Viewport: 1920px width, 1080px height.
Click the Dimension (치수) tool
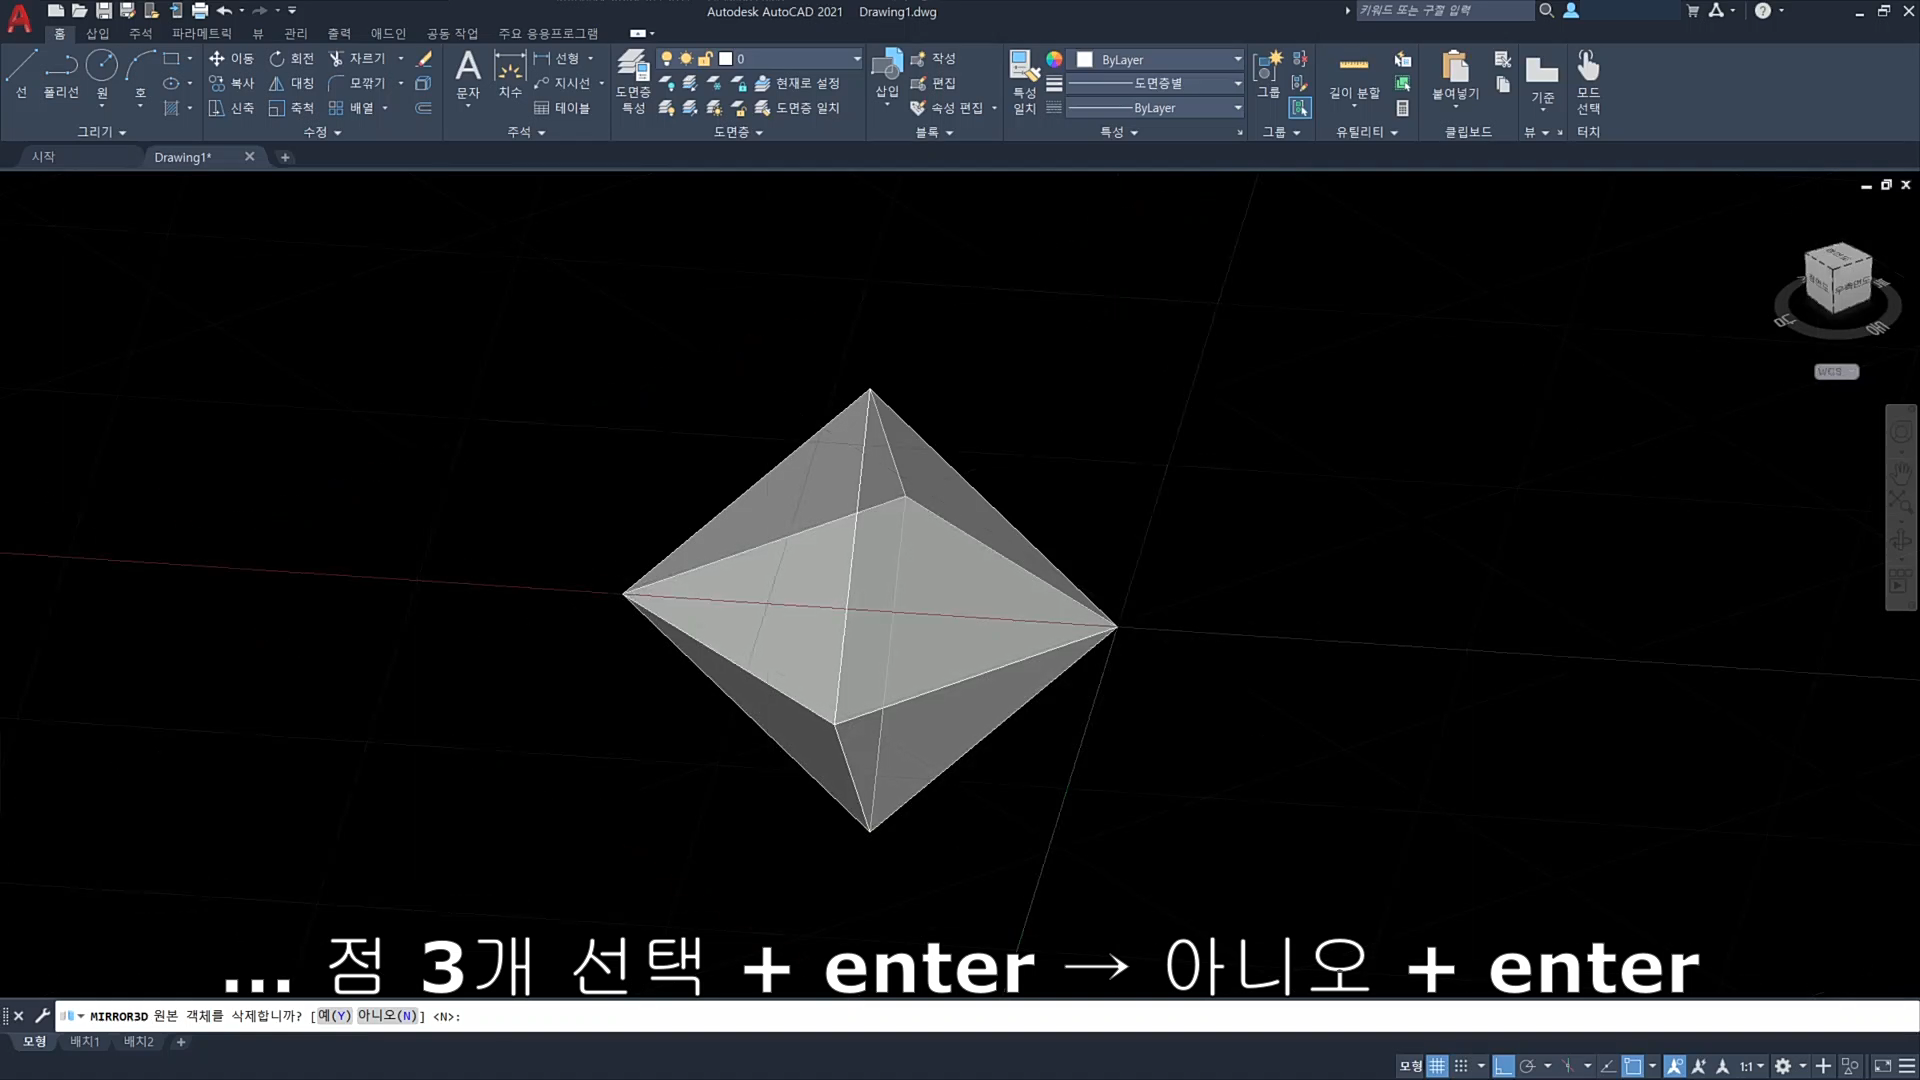click(x=510, y=76)
